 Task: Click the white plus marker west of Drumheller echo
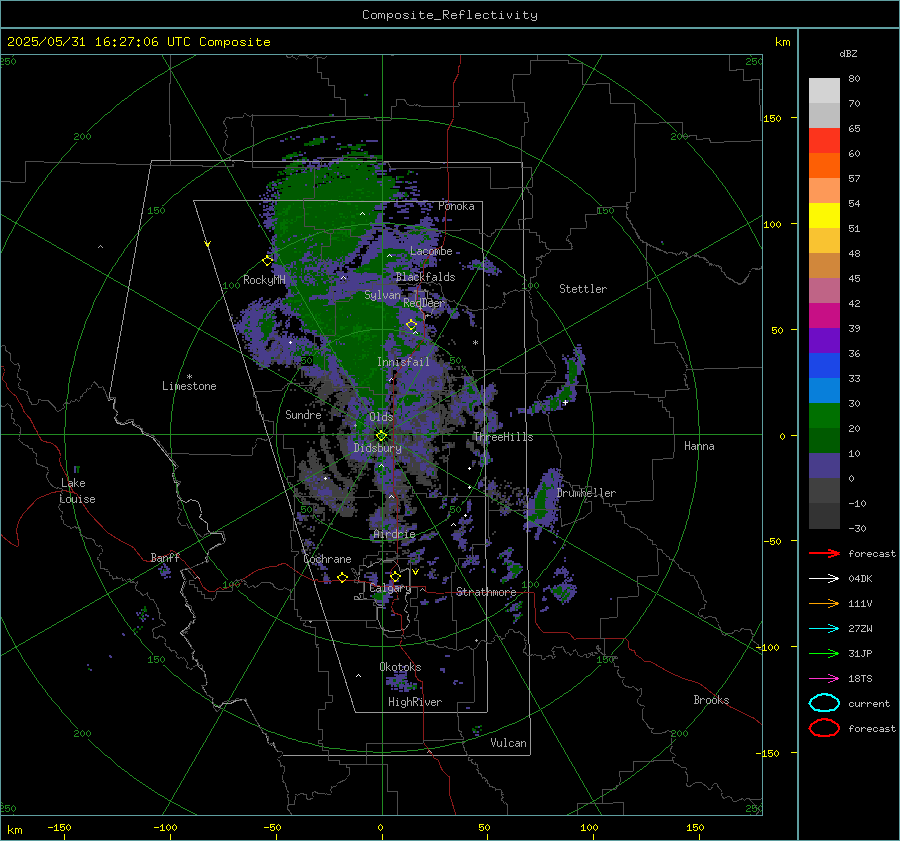[565, 403]
